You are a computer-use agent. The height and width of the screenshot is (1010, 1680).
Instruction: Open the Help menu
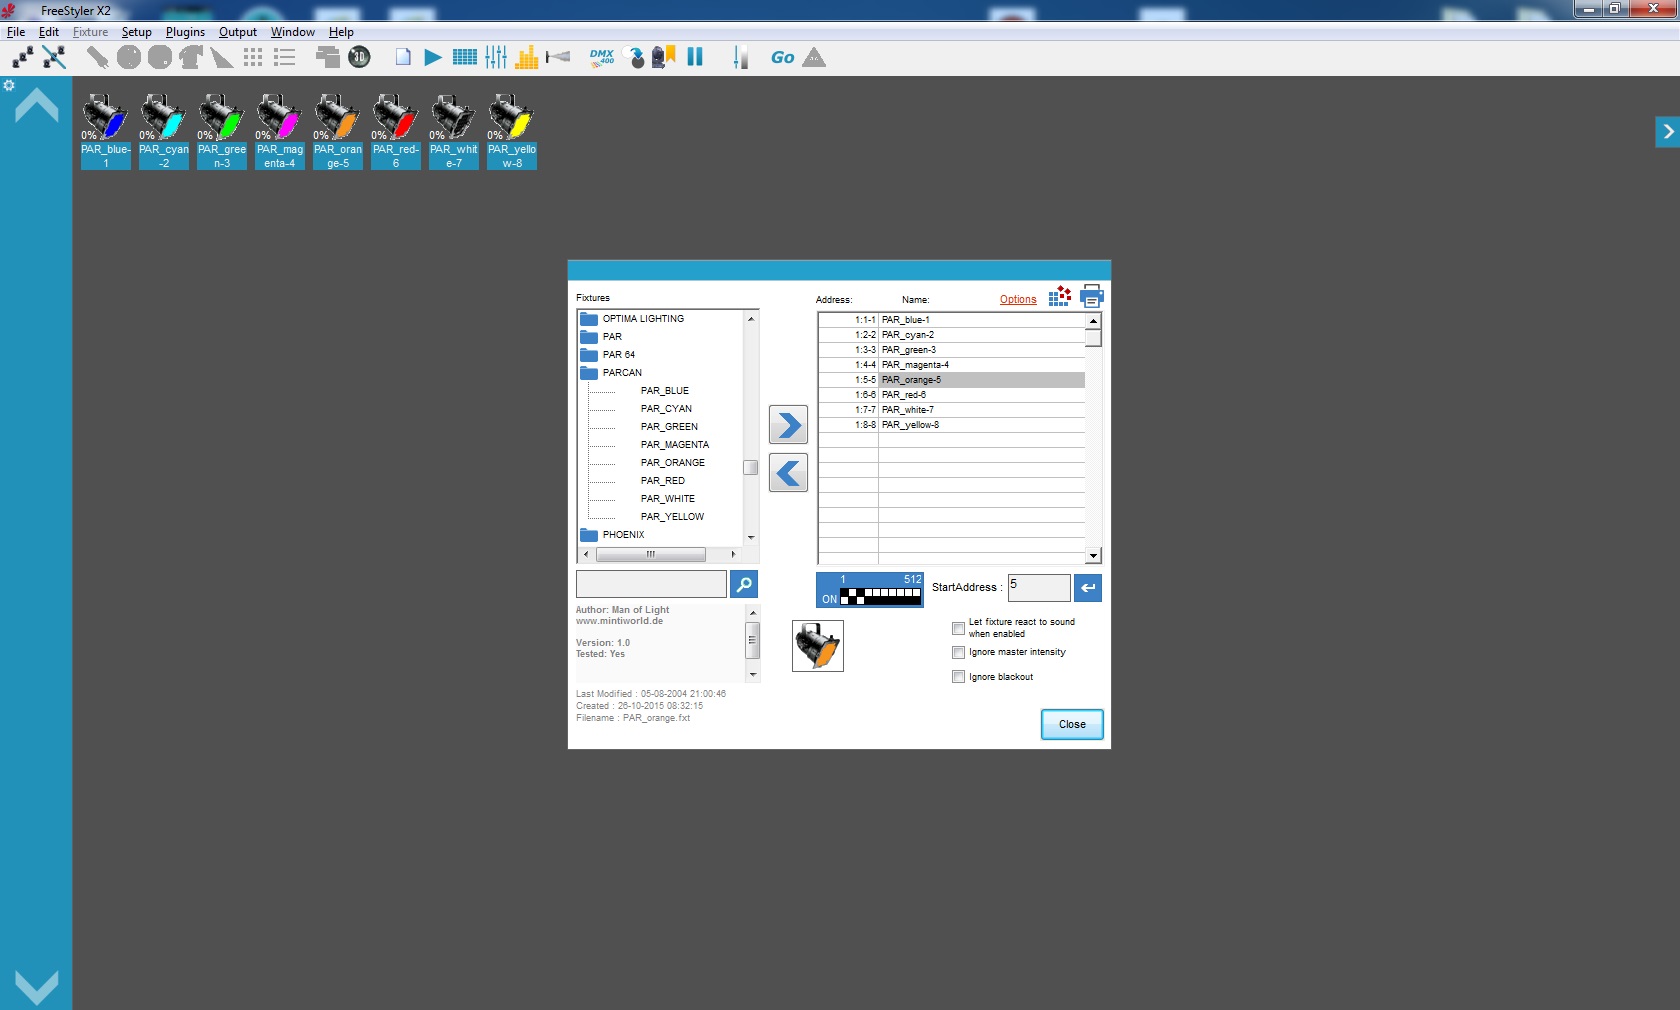click(341, 32)
